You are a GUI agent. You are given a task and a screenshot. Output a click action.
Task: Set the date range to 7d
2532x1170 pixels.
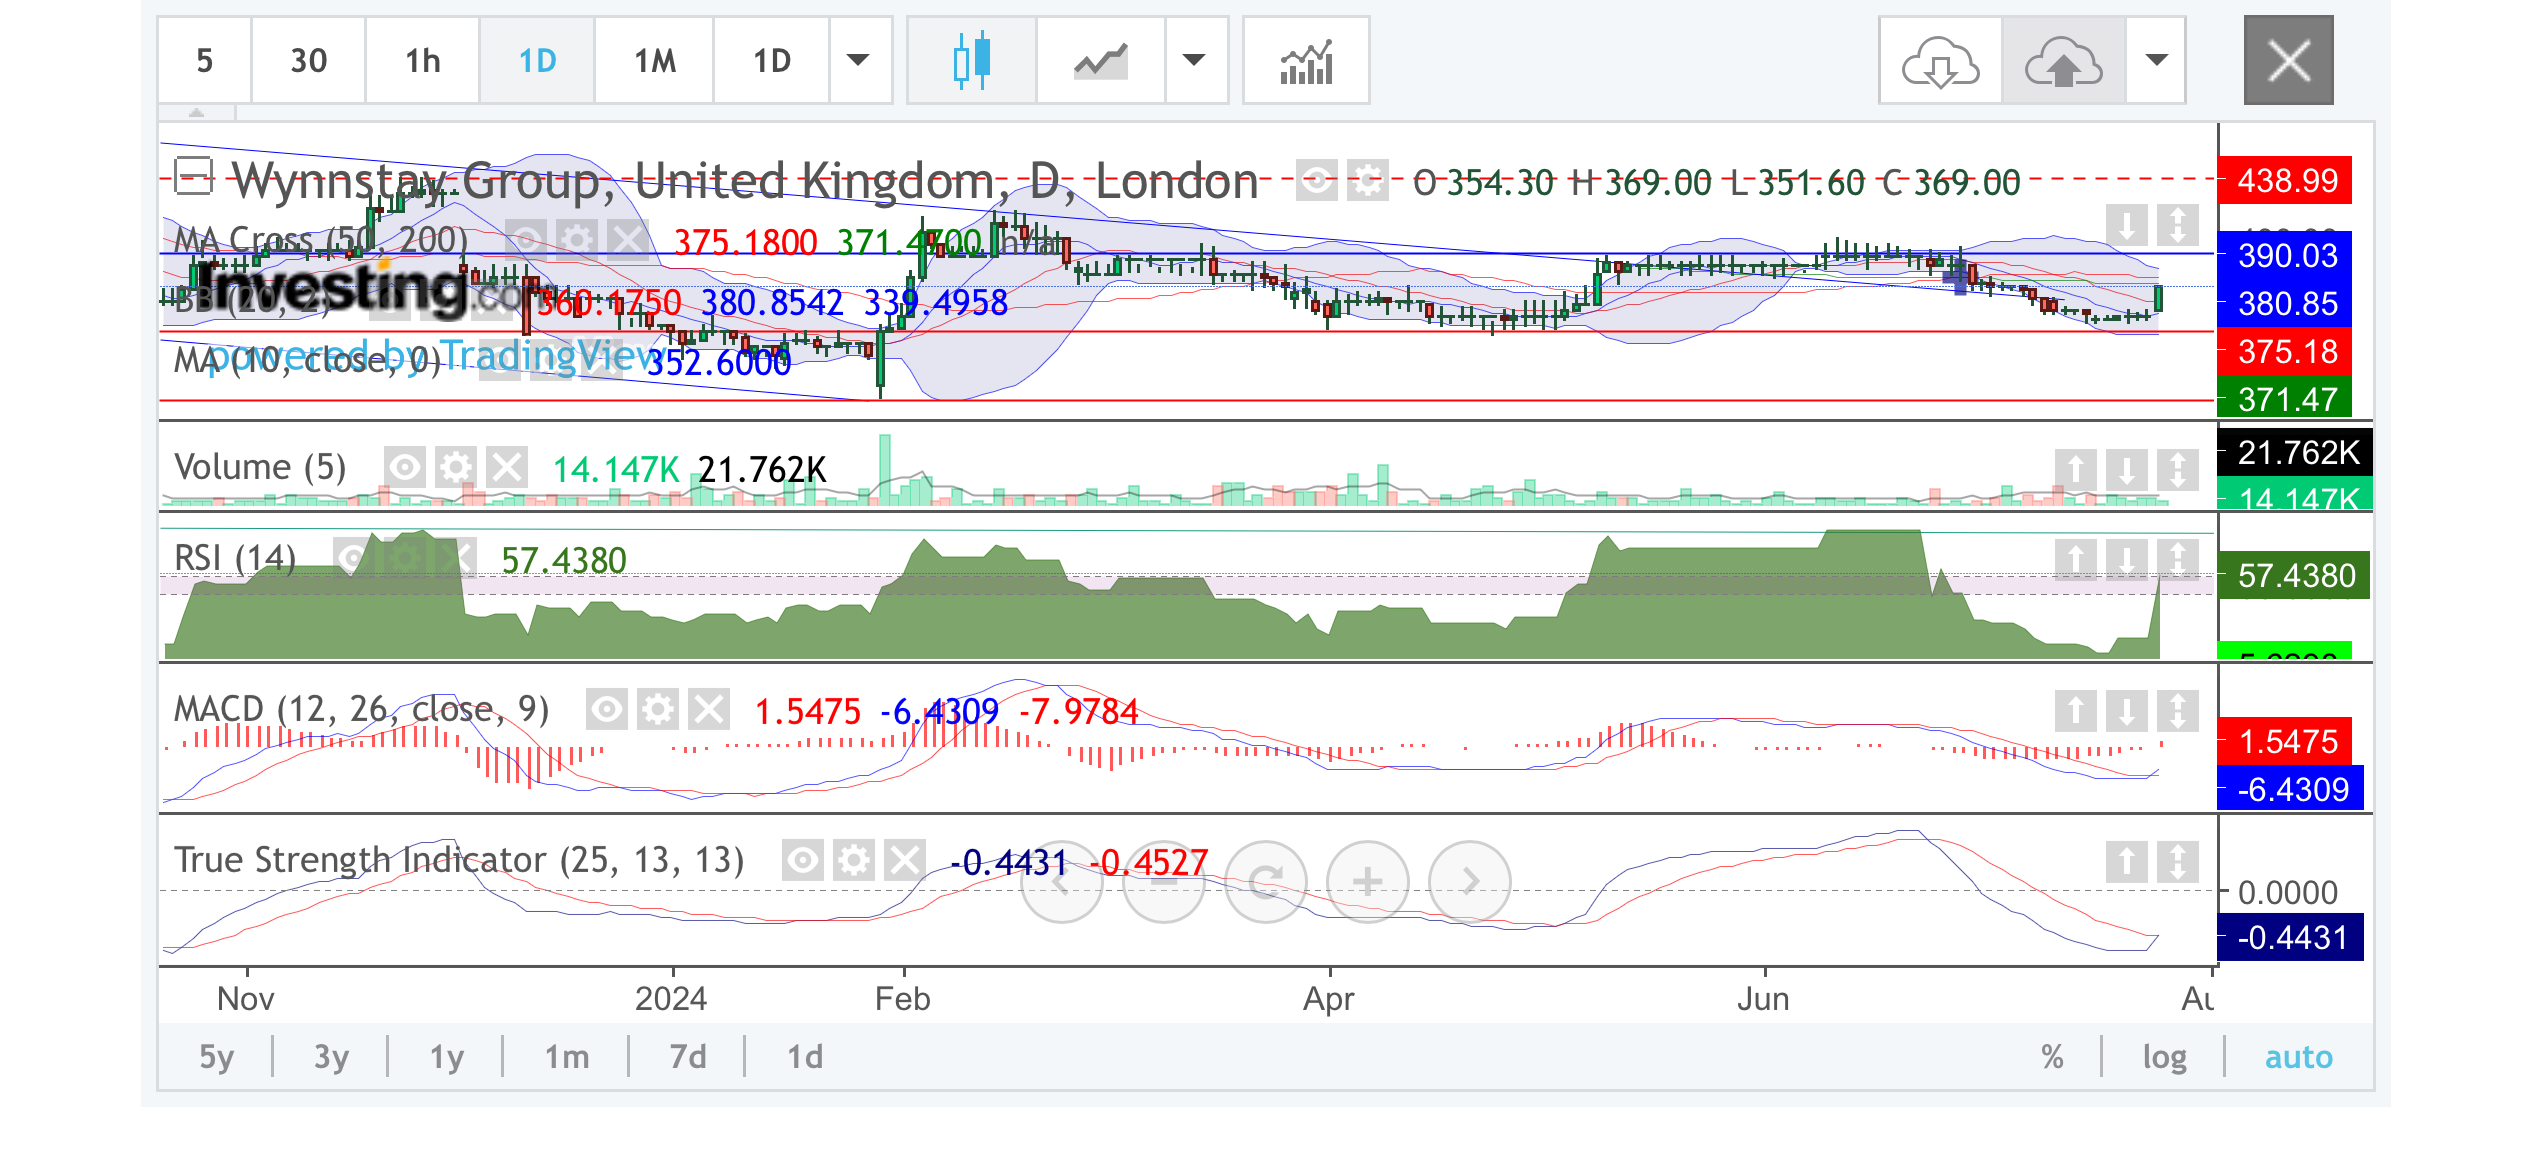pos(688,1057)
